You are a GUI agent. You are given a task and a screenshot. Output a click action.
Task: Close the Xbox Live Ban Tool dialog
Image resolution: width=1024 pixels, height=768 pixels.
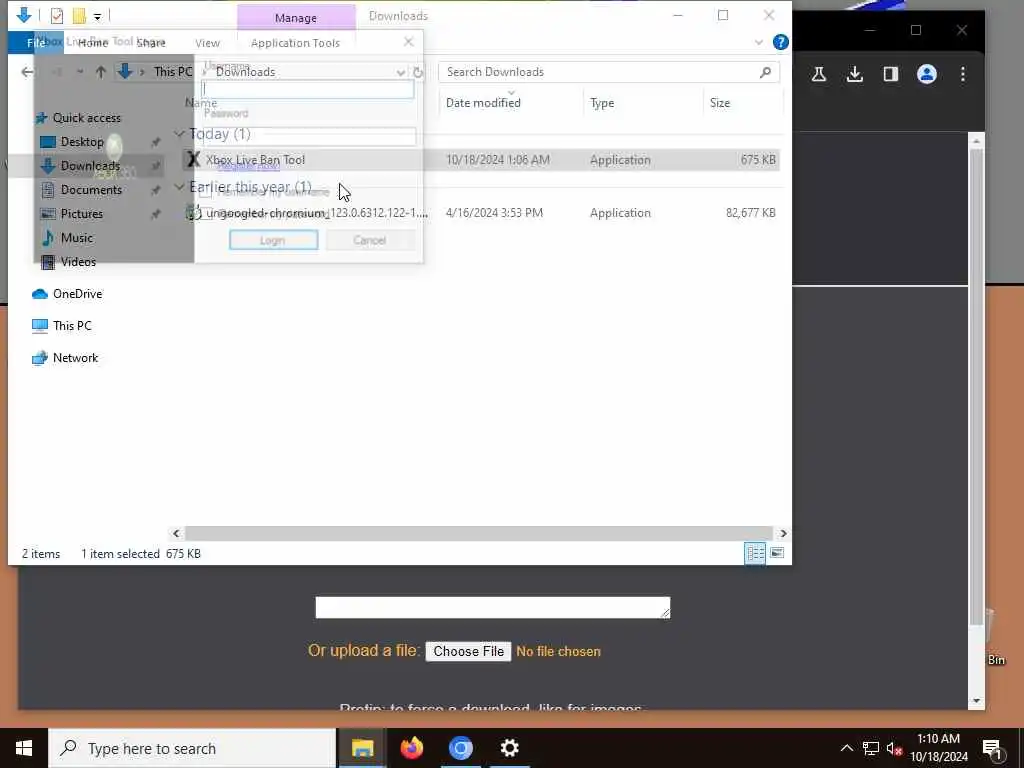pos(408,42)
